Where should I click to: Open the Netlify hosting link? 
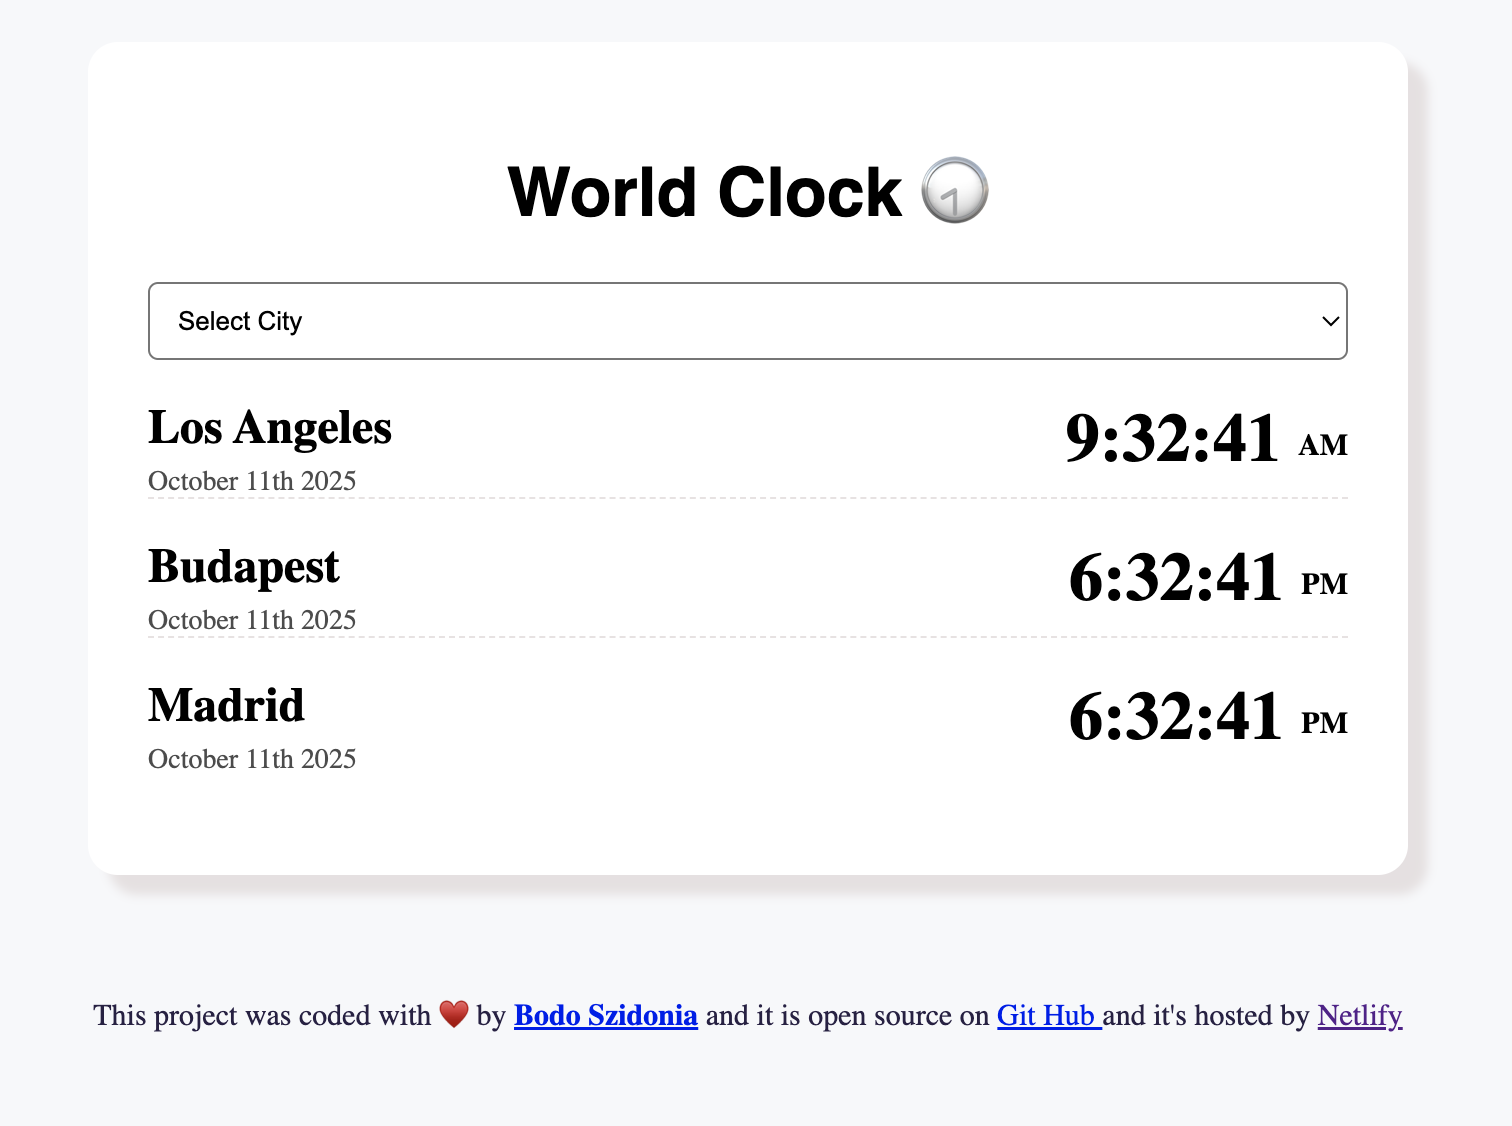point(1359,1015)
